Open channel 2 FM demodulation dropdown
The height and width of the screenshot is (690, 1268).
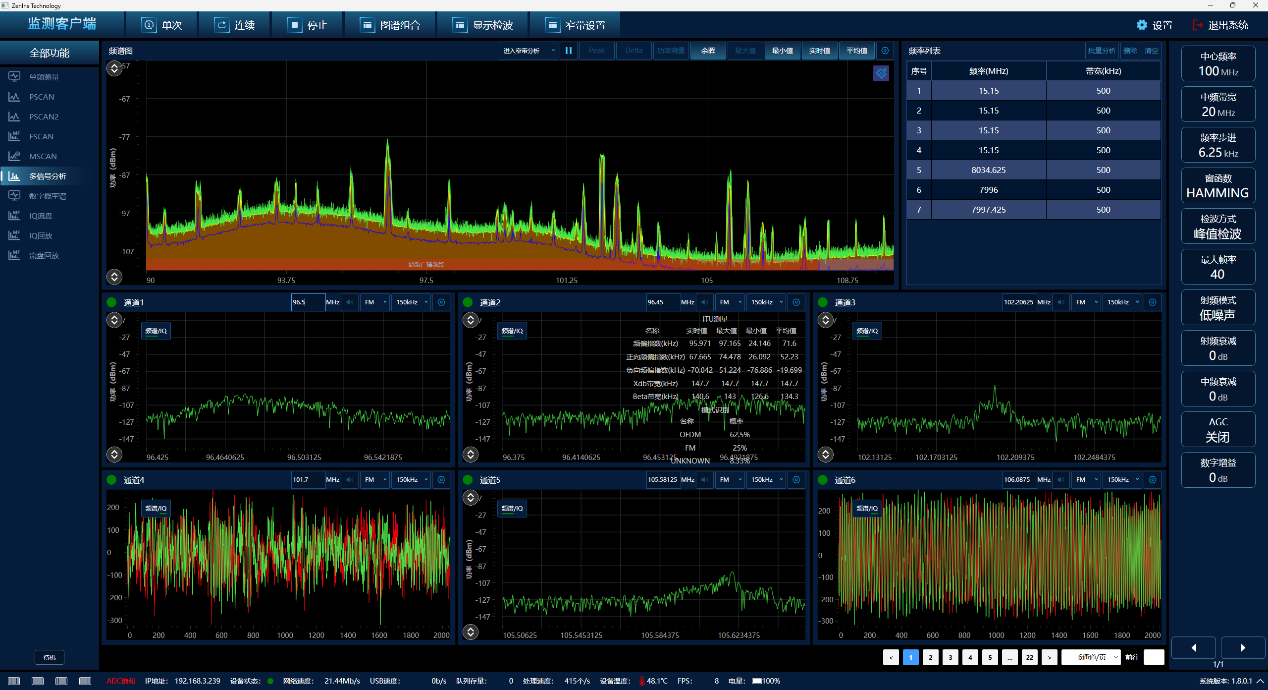(x=731, y=301)
